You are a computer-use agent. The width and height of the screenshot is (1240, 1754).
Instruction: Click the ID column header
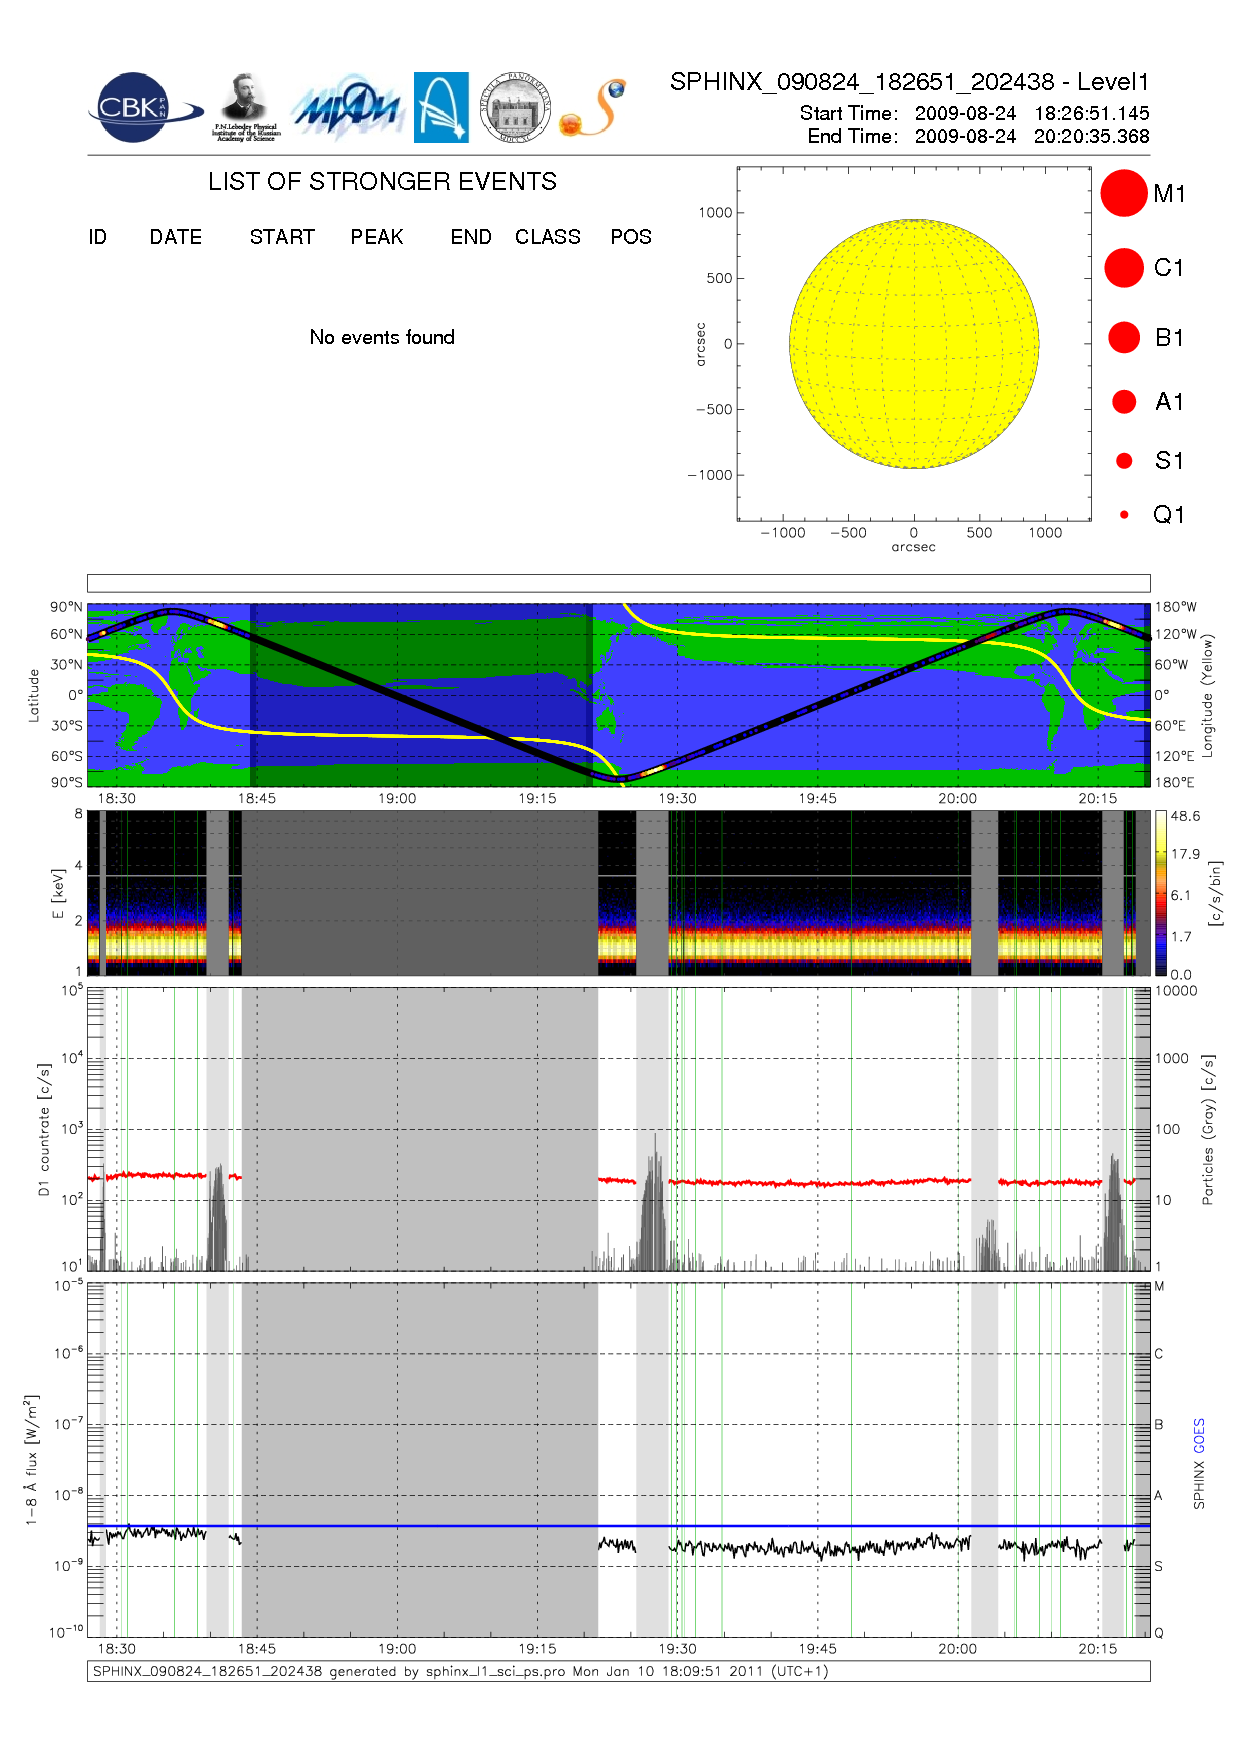click(x=98, y=237)
